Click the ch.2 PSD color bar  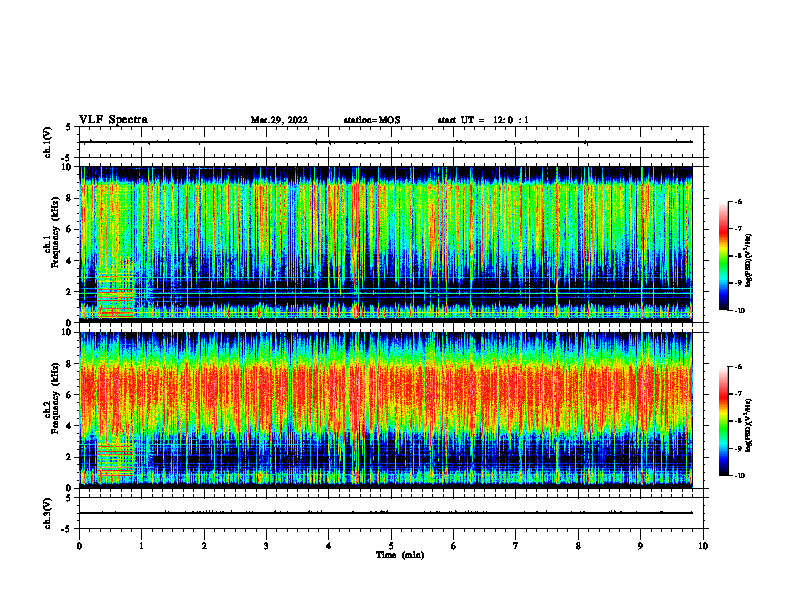pyautogui.click(x=724, y=421)
